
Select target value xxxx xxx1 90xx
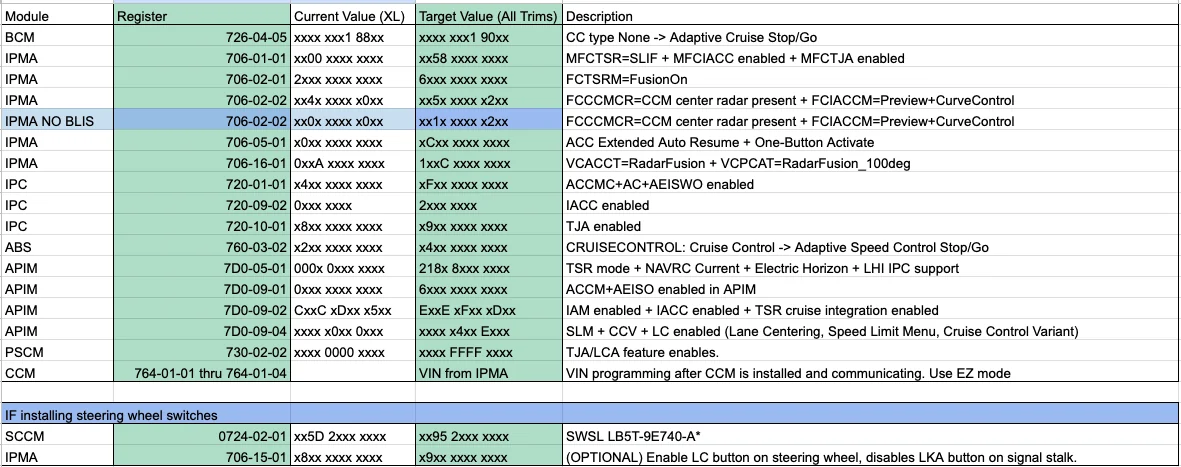(x=489, y=37)
